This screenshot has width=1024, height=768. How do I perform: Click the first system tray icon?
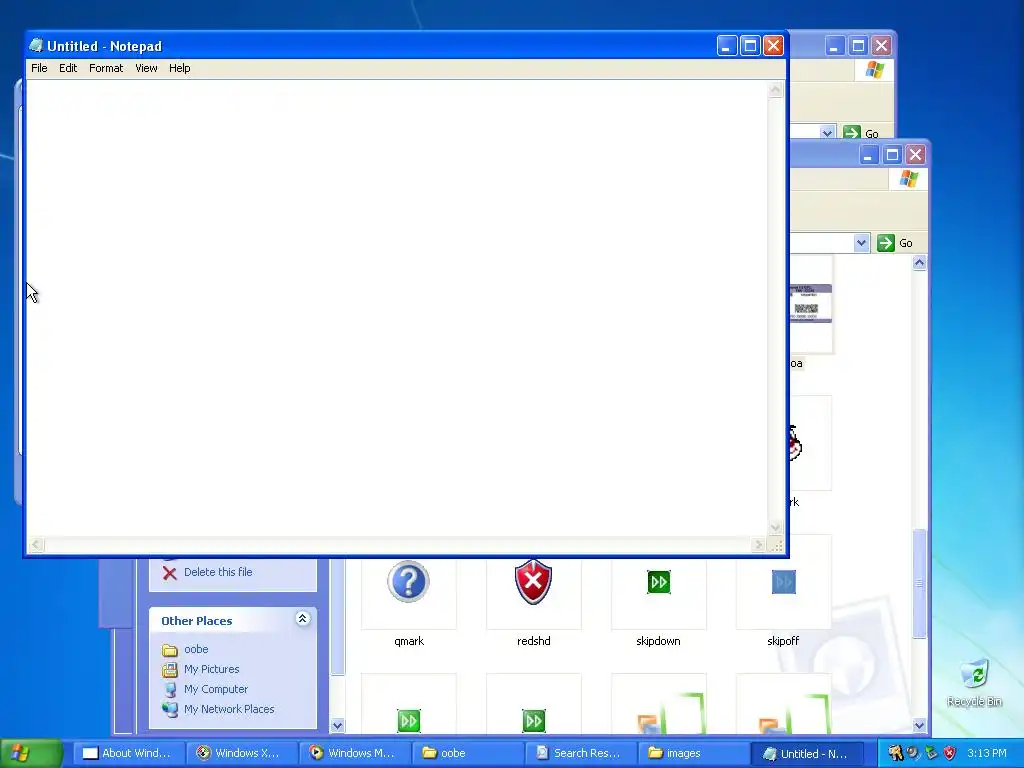(895, 753)
